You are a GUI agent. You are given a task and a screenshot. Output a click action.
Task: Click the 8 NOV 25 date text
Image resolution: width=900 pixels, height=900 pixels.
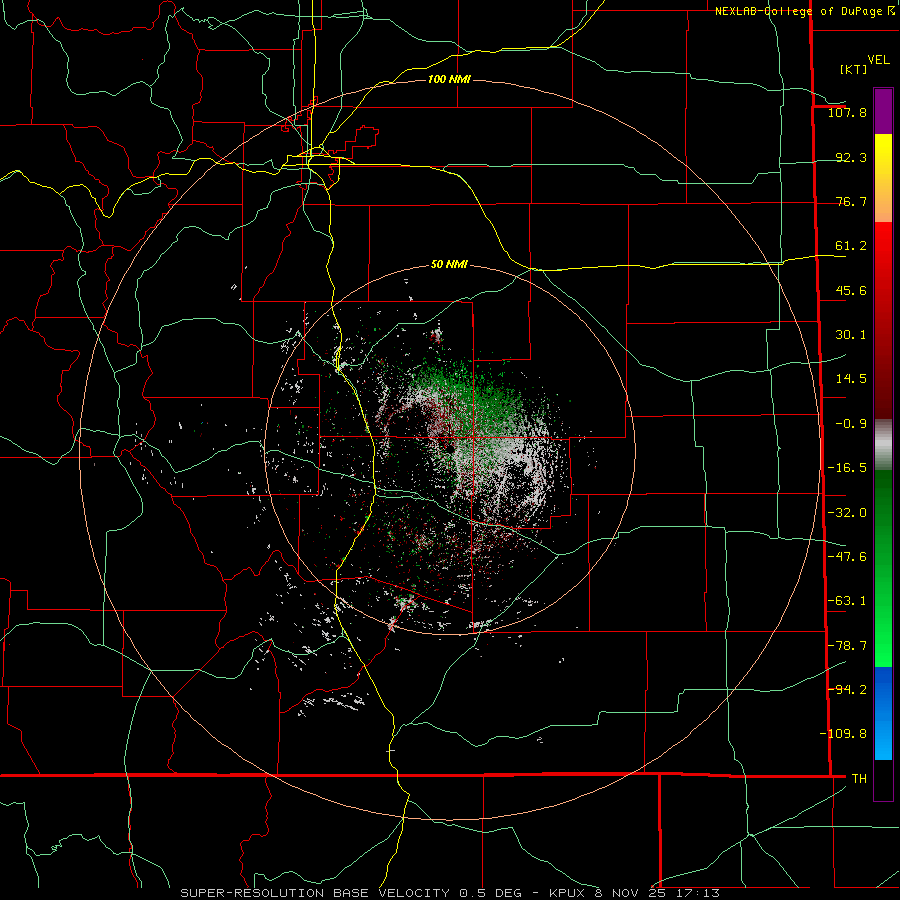pyautogui.click(x=632, y=893)
